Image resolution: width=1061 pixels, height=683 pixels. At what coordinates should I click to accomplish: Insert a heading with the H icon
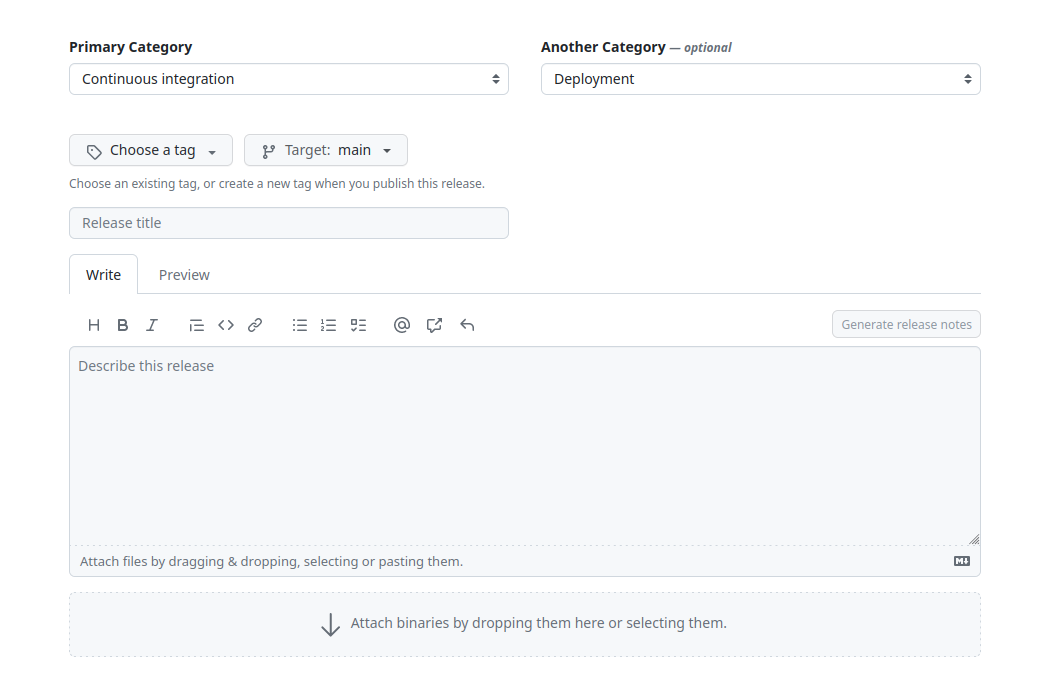[94, 325]
